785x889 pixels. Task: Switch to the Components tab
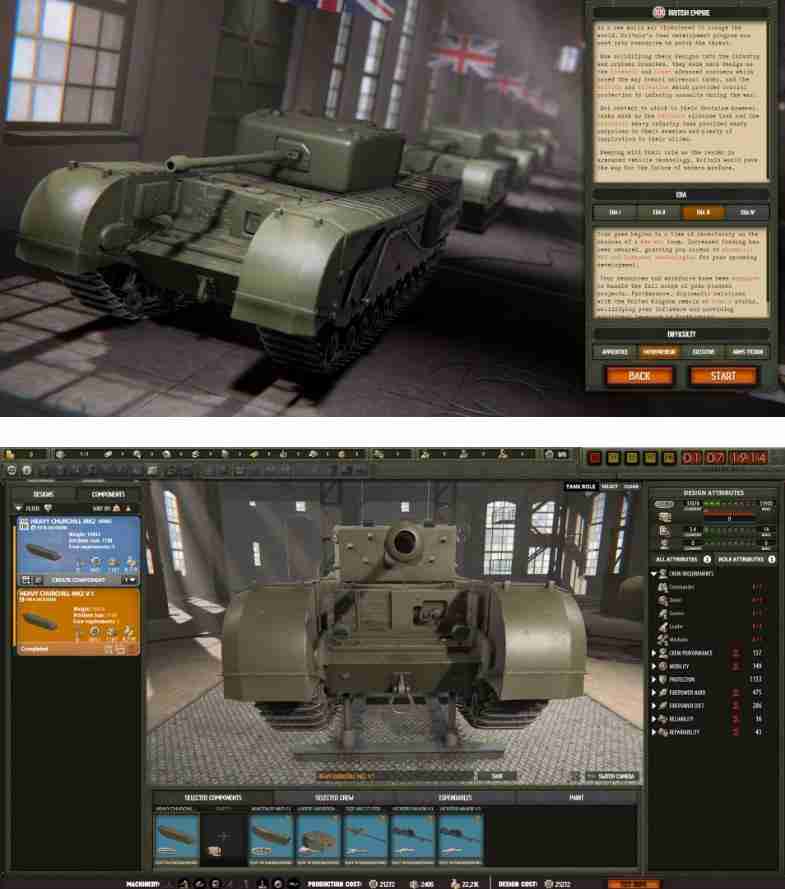click(x=109, y=494)
